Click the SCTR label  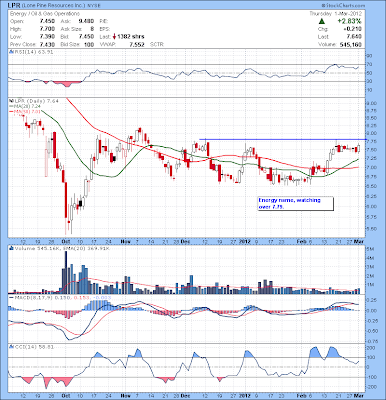coord(156,44)
